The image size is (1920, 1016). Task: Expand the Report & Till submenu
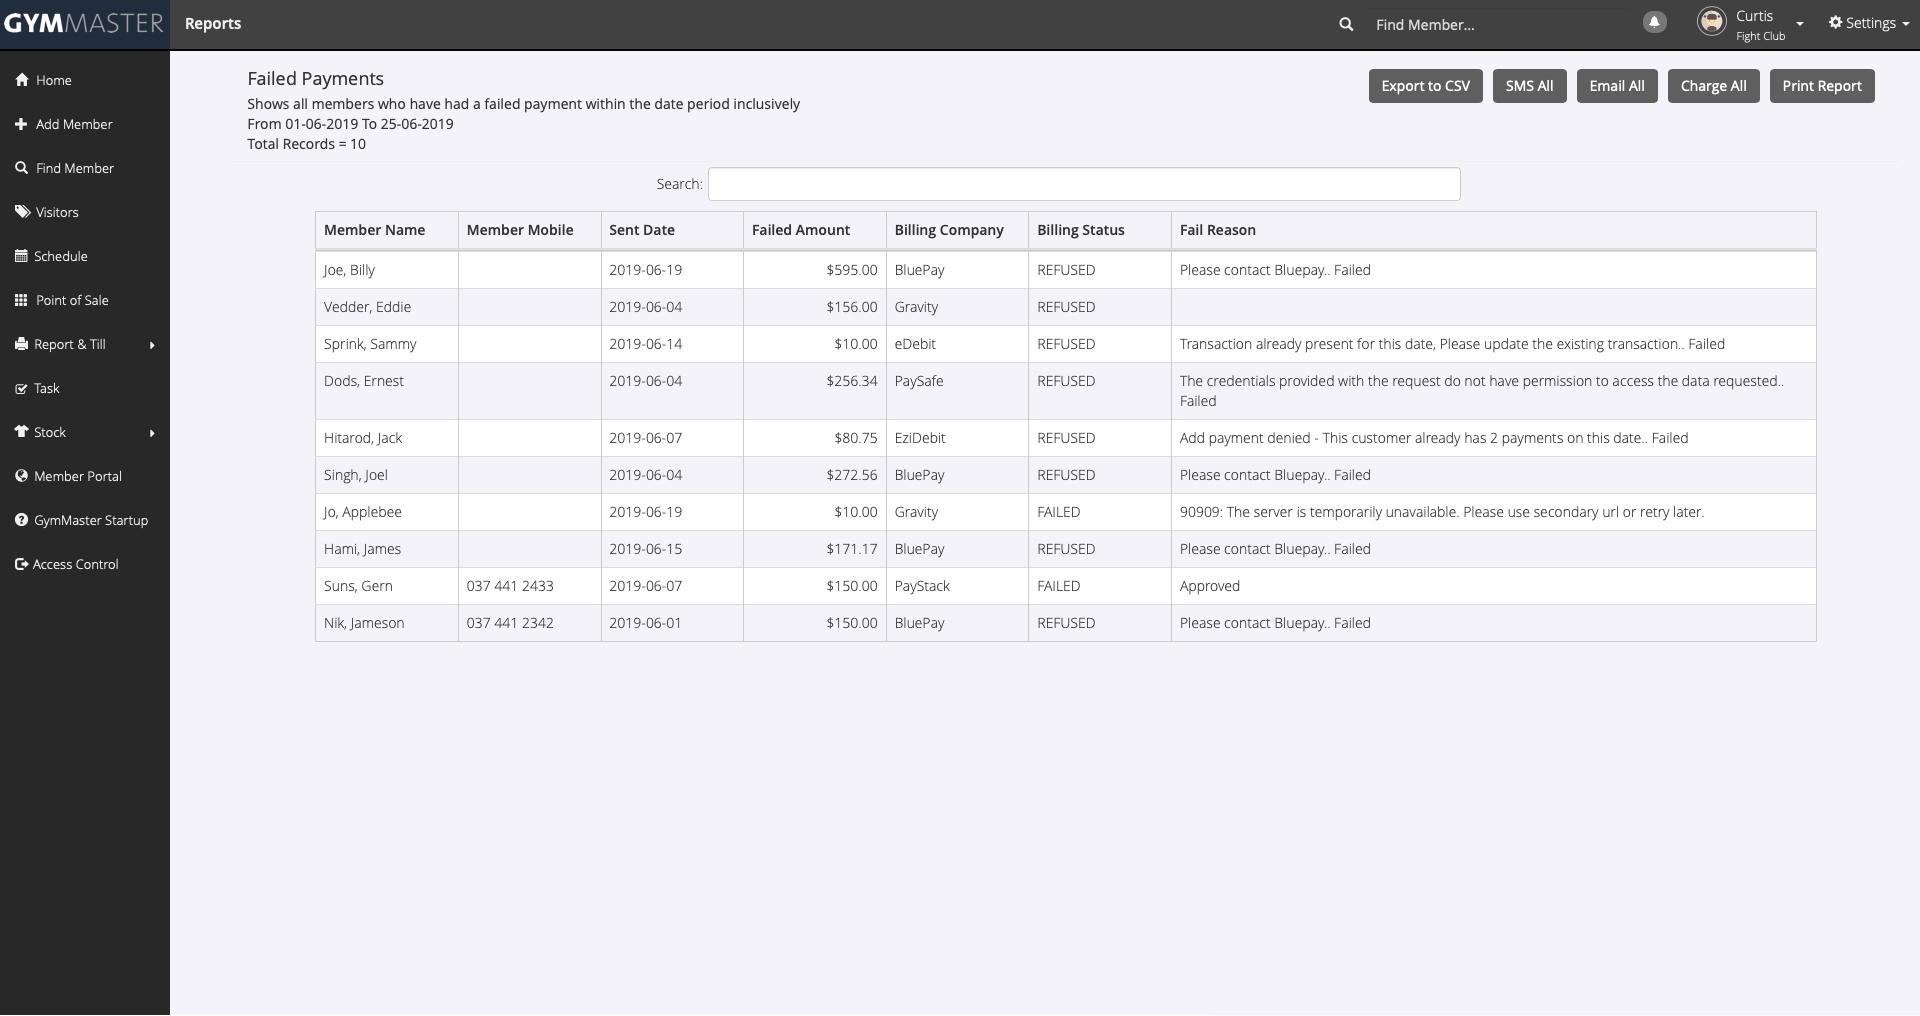coord(152,345)
